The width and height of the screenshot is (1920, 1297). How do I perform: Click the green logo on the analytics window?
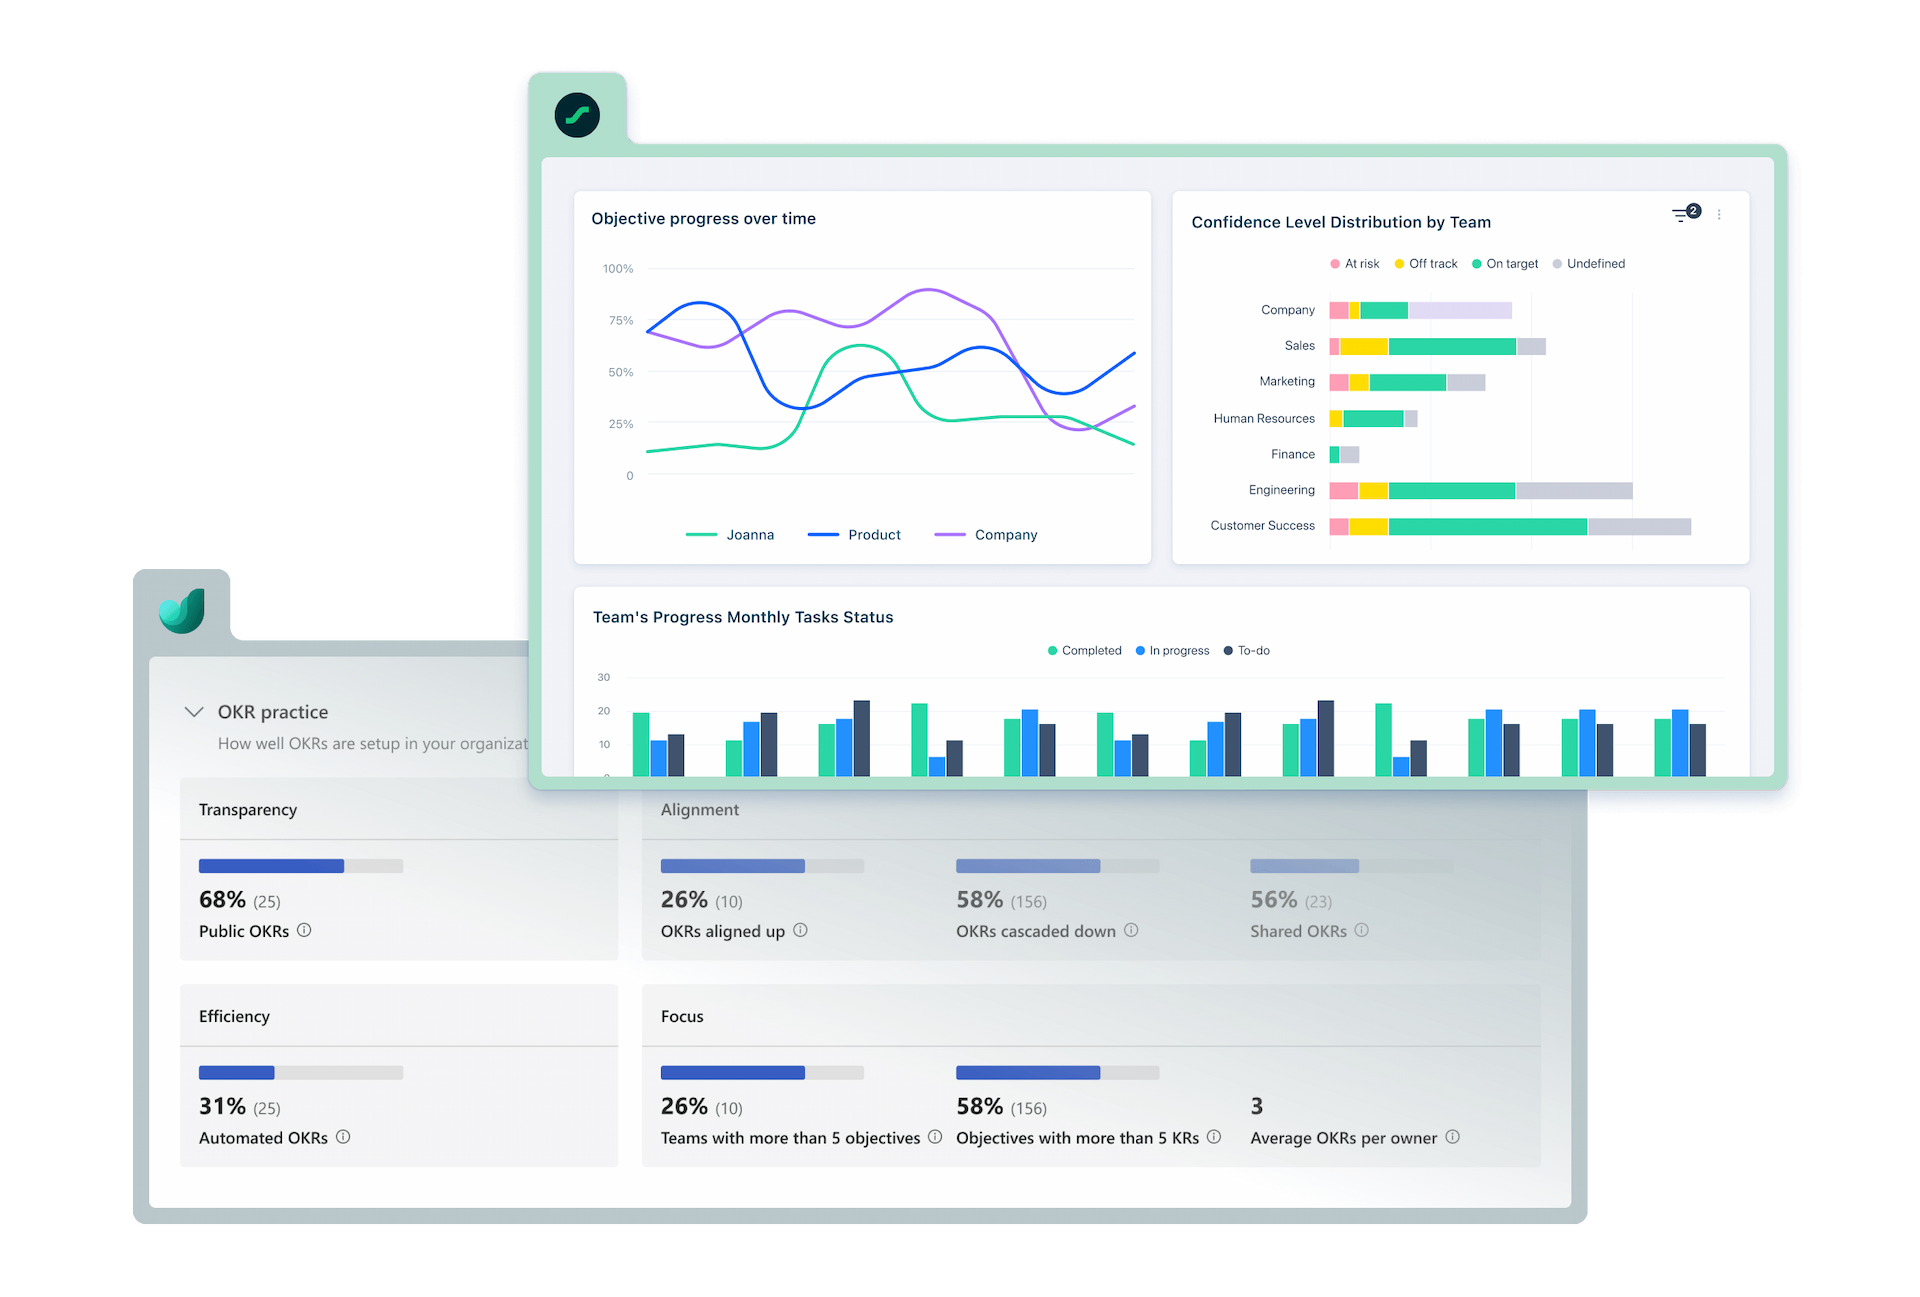578,115
